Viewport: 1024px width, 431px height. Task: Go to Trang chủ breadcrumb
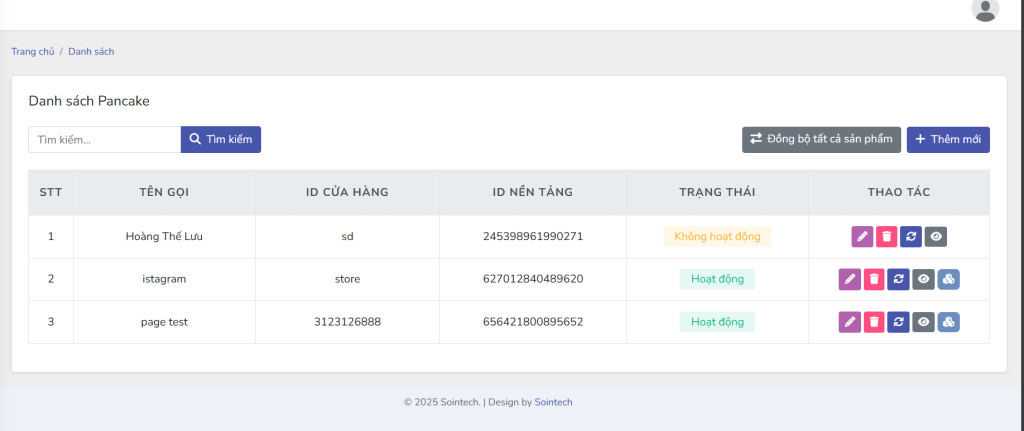pyautogui.click(x=32, y=52)
